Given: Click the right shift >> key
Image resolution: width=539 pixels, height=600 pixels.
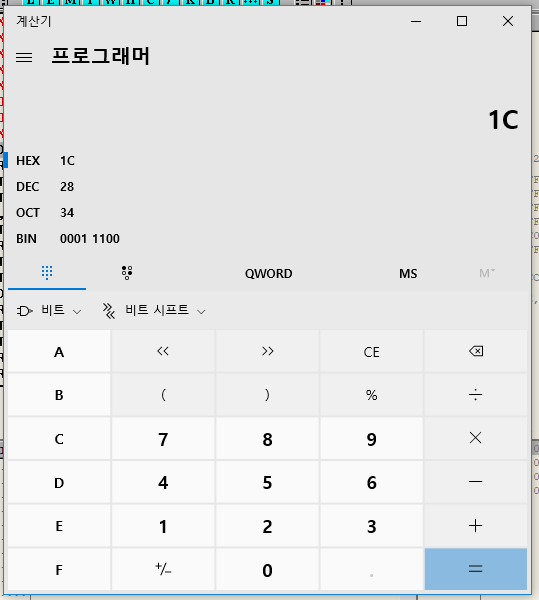Looking at the screenshot, I should 267,351.
